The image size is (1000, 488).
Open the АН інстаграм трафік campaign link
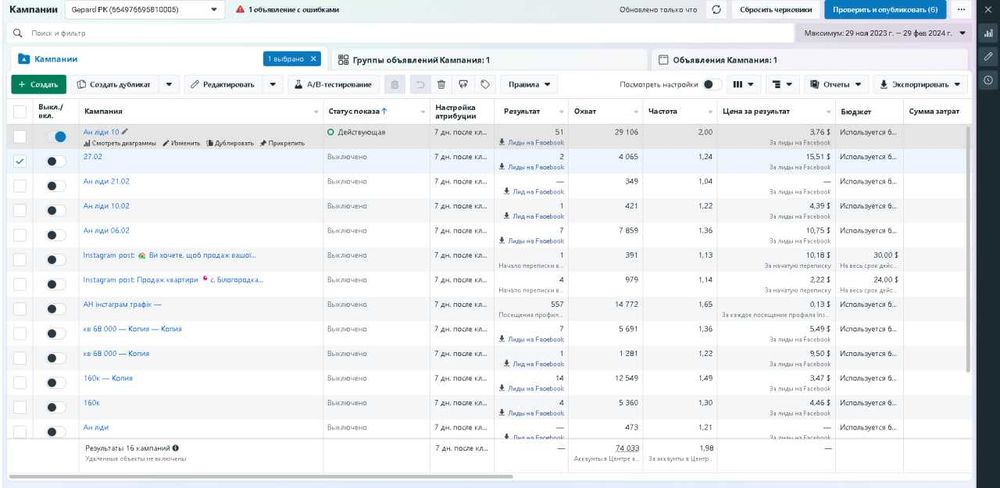coord(122,304)
